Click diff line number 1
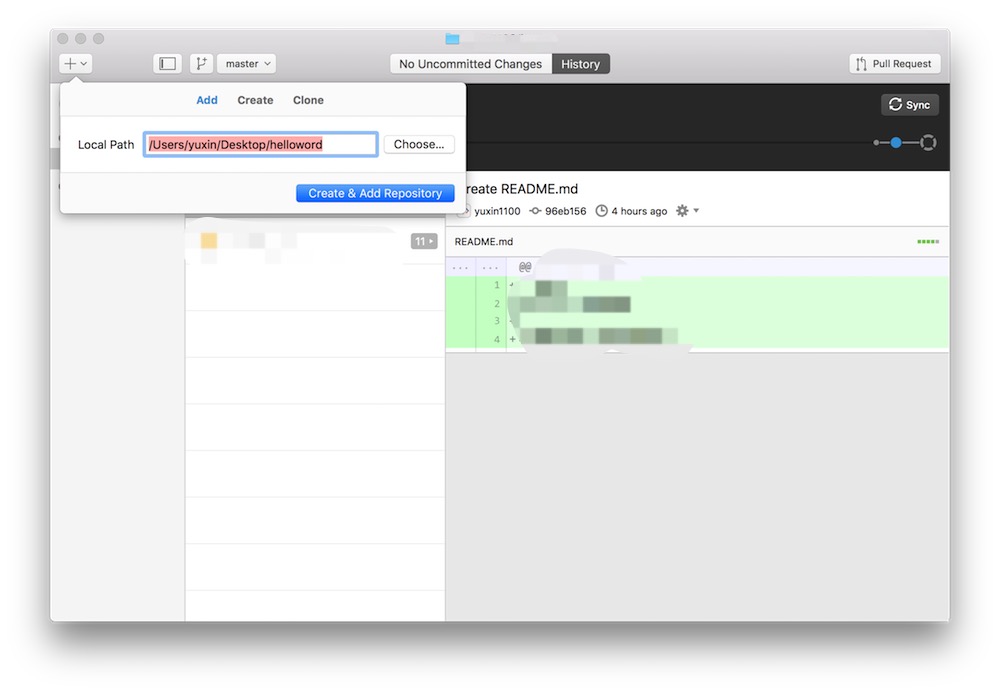Image resolution: width=1000 pixels, height=693 pixels. (x=497, y=285)
